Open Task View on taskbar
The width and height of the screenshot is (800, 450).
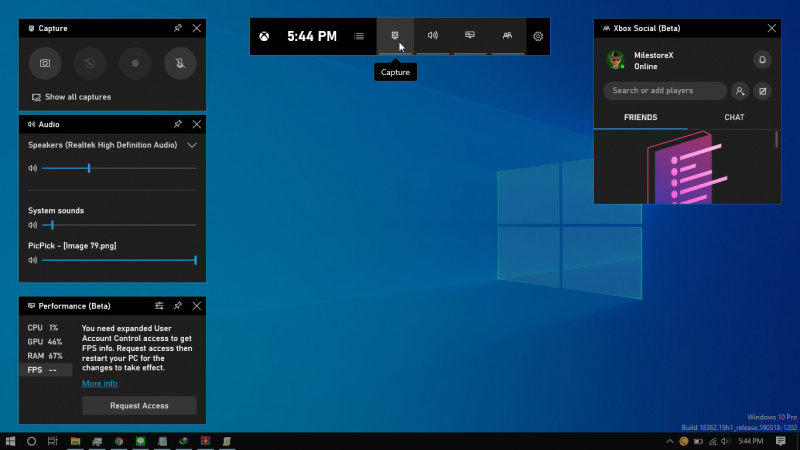(x=53, y=441)
